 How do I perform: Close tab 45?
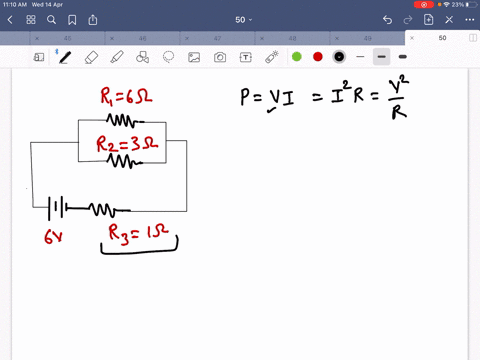click(37, 38)
